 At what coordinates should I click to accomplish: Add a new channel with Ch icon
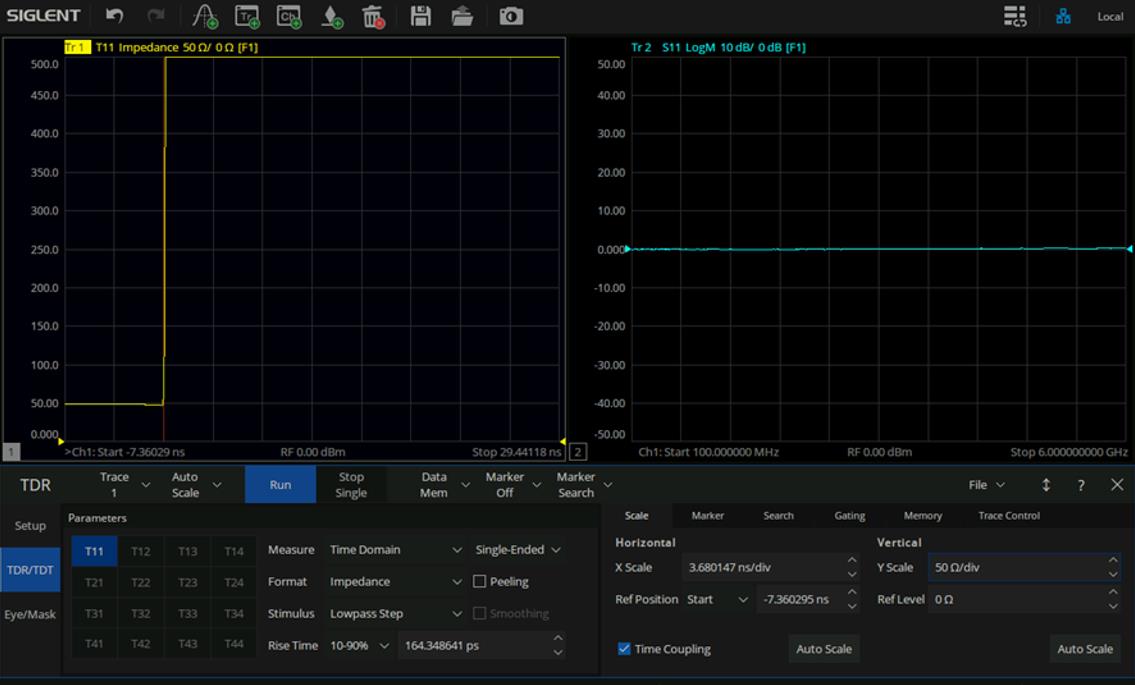289,16
